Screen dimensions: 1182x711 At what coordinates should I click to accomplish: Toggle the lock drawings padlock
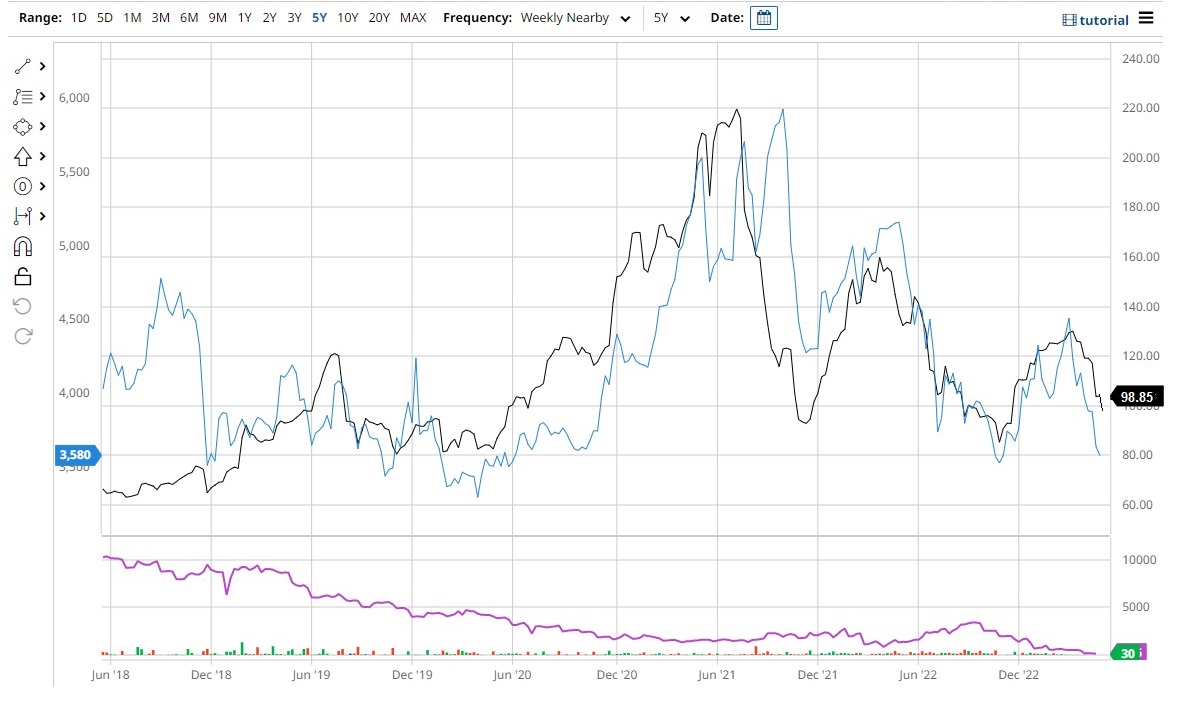pyautogui.click(x=23, y=277)
